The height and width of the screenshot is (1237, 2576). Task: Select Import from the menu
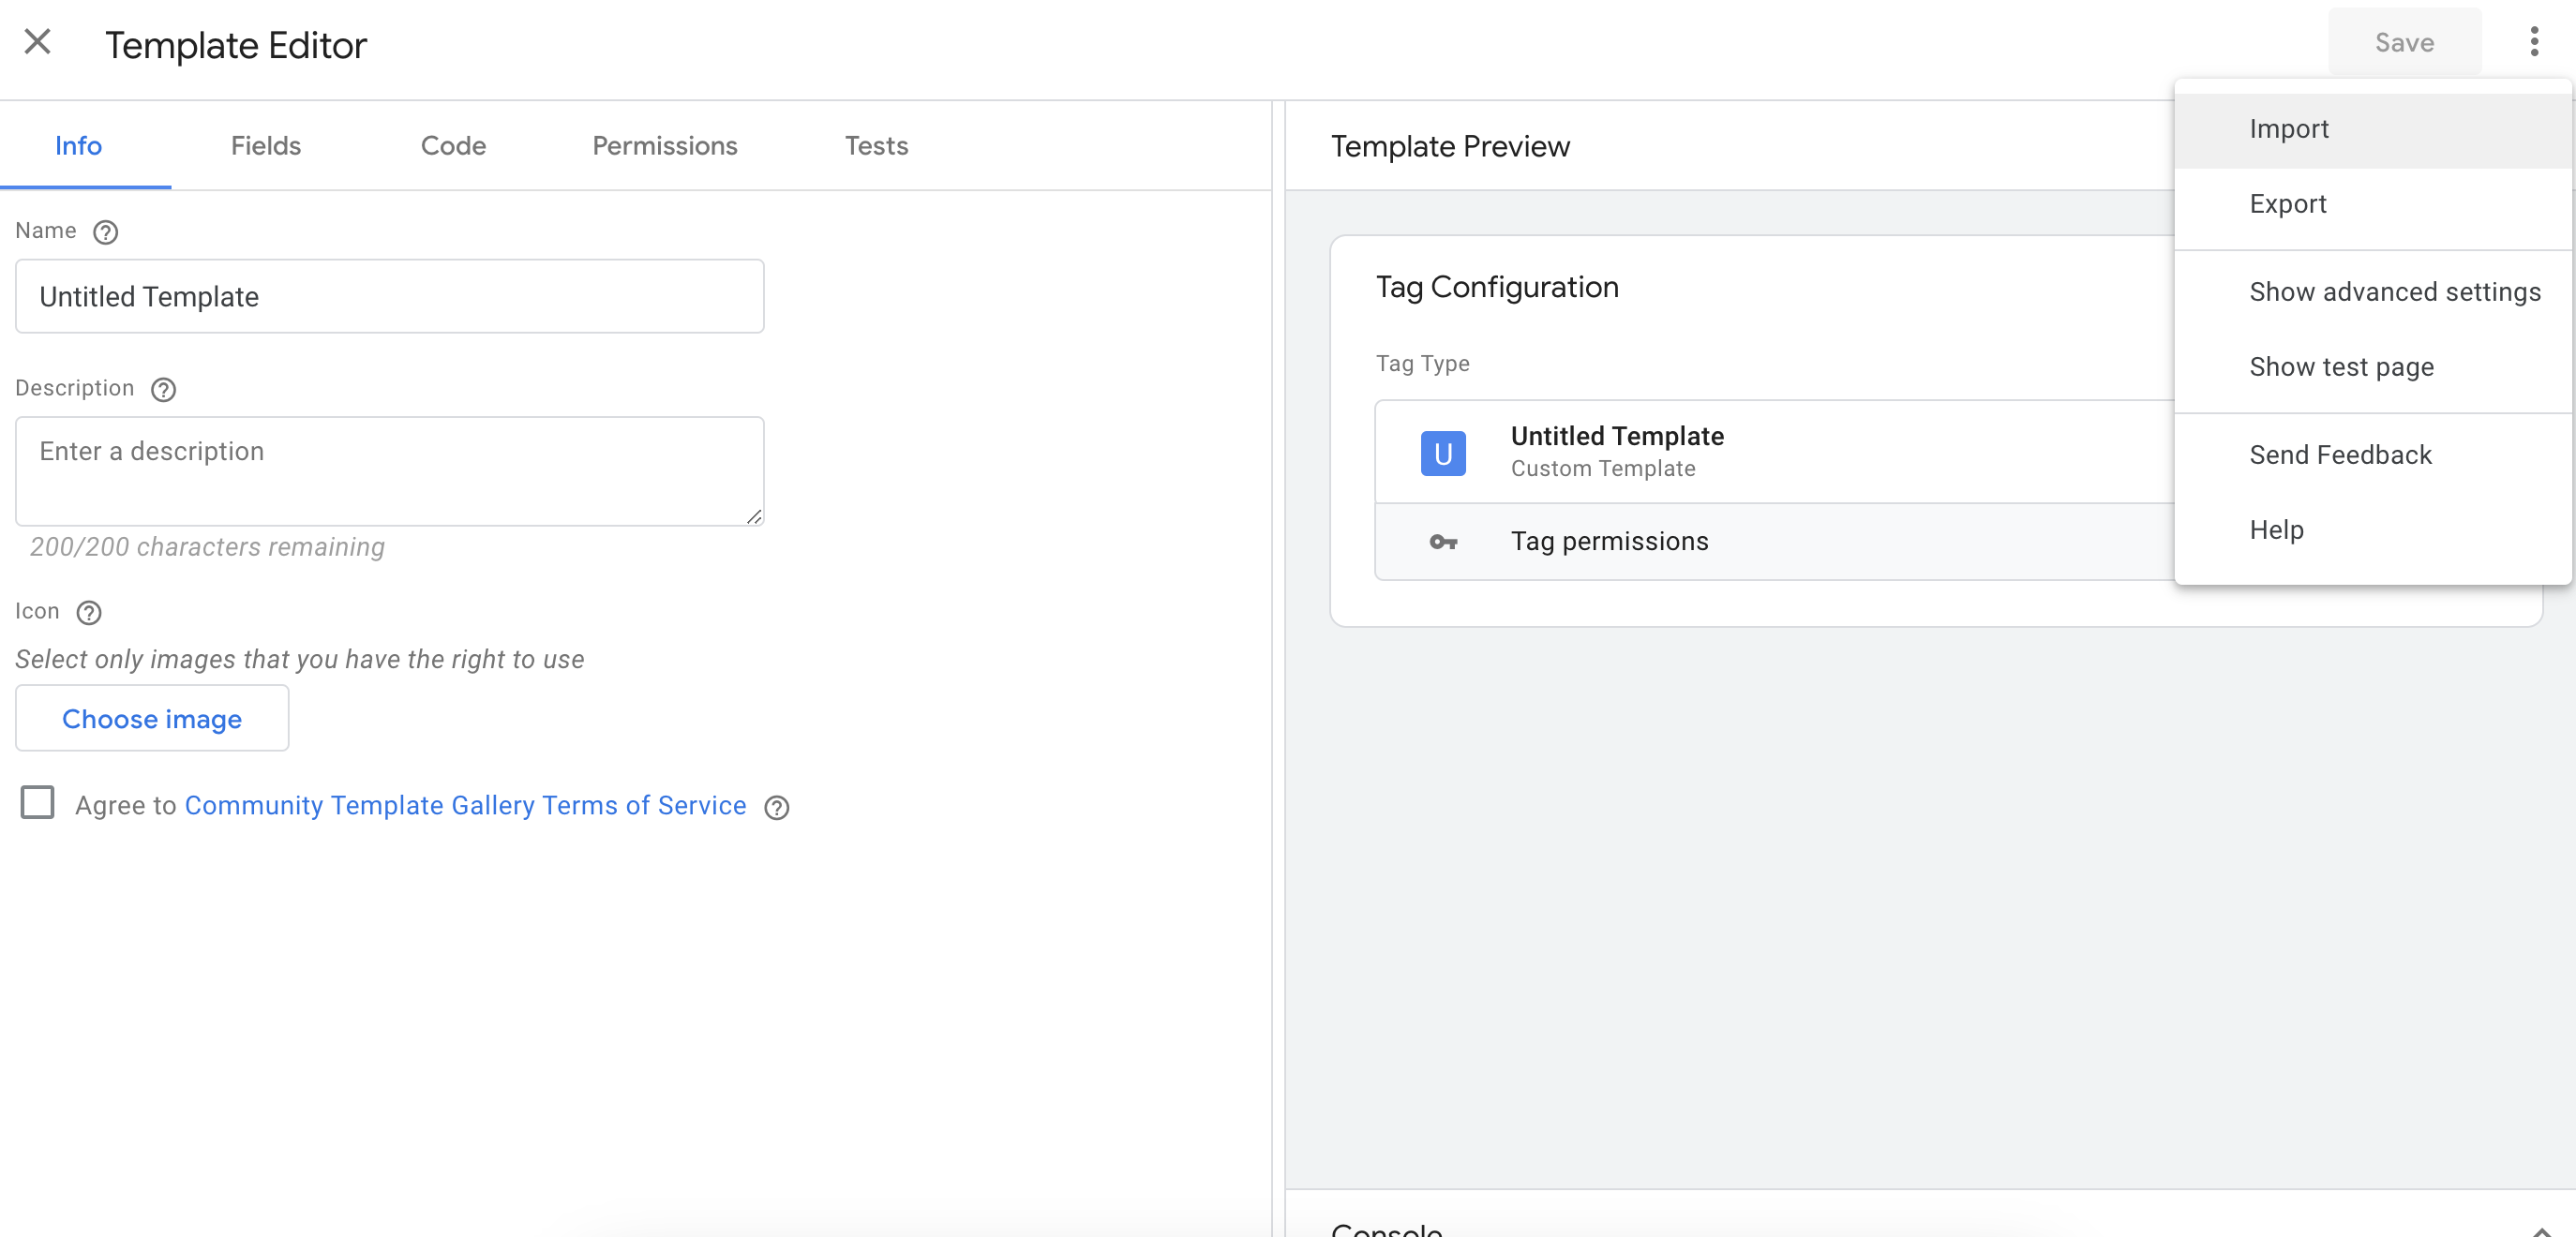(2289, 128)
